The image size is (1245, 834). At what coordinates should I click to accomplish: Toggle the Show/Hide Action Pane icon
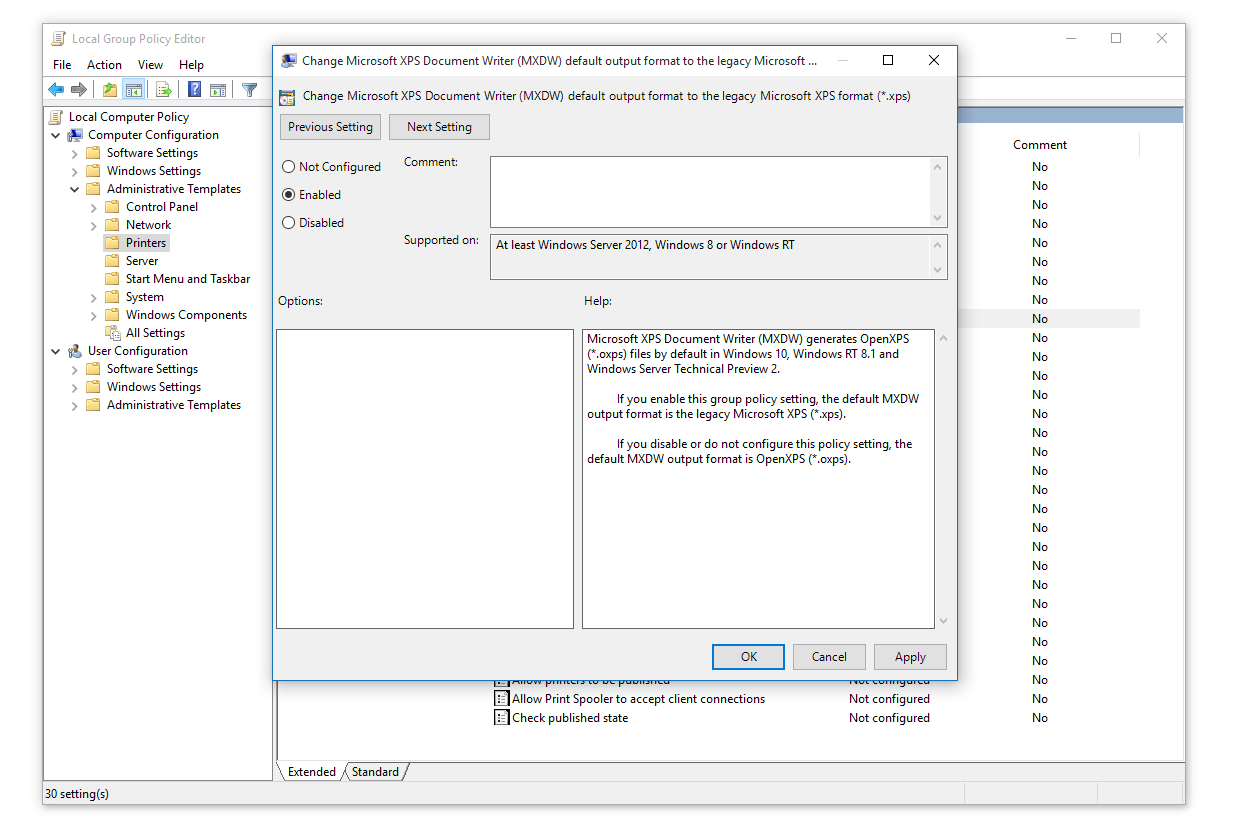coord(218,90)
